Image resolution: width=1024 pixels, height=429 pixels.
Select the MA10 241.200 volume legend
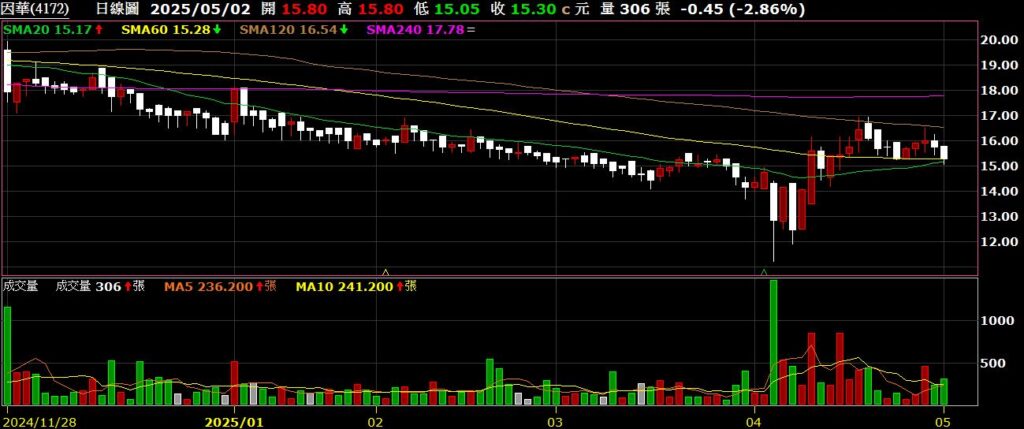click(x=357, y=286)
